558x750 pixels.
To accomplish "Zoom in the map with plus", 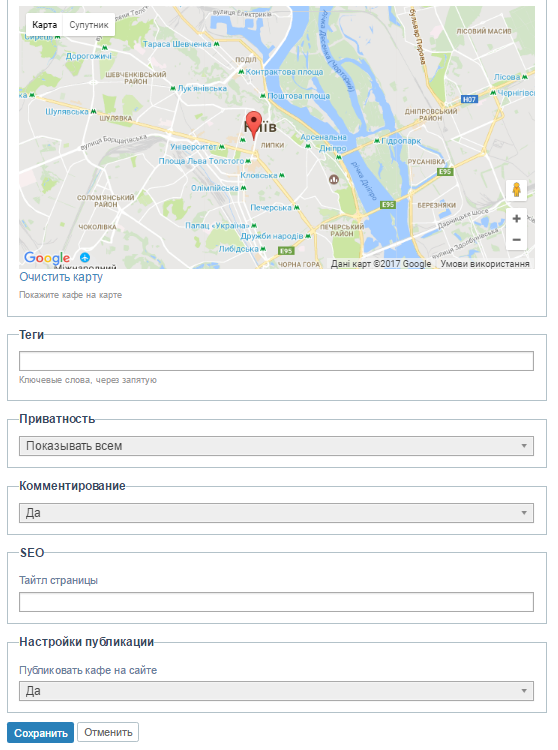I will pyautogui.click(x=516, y=219).
